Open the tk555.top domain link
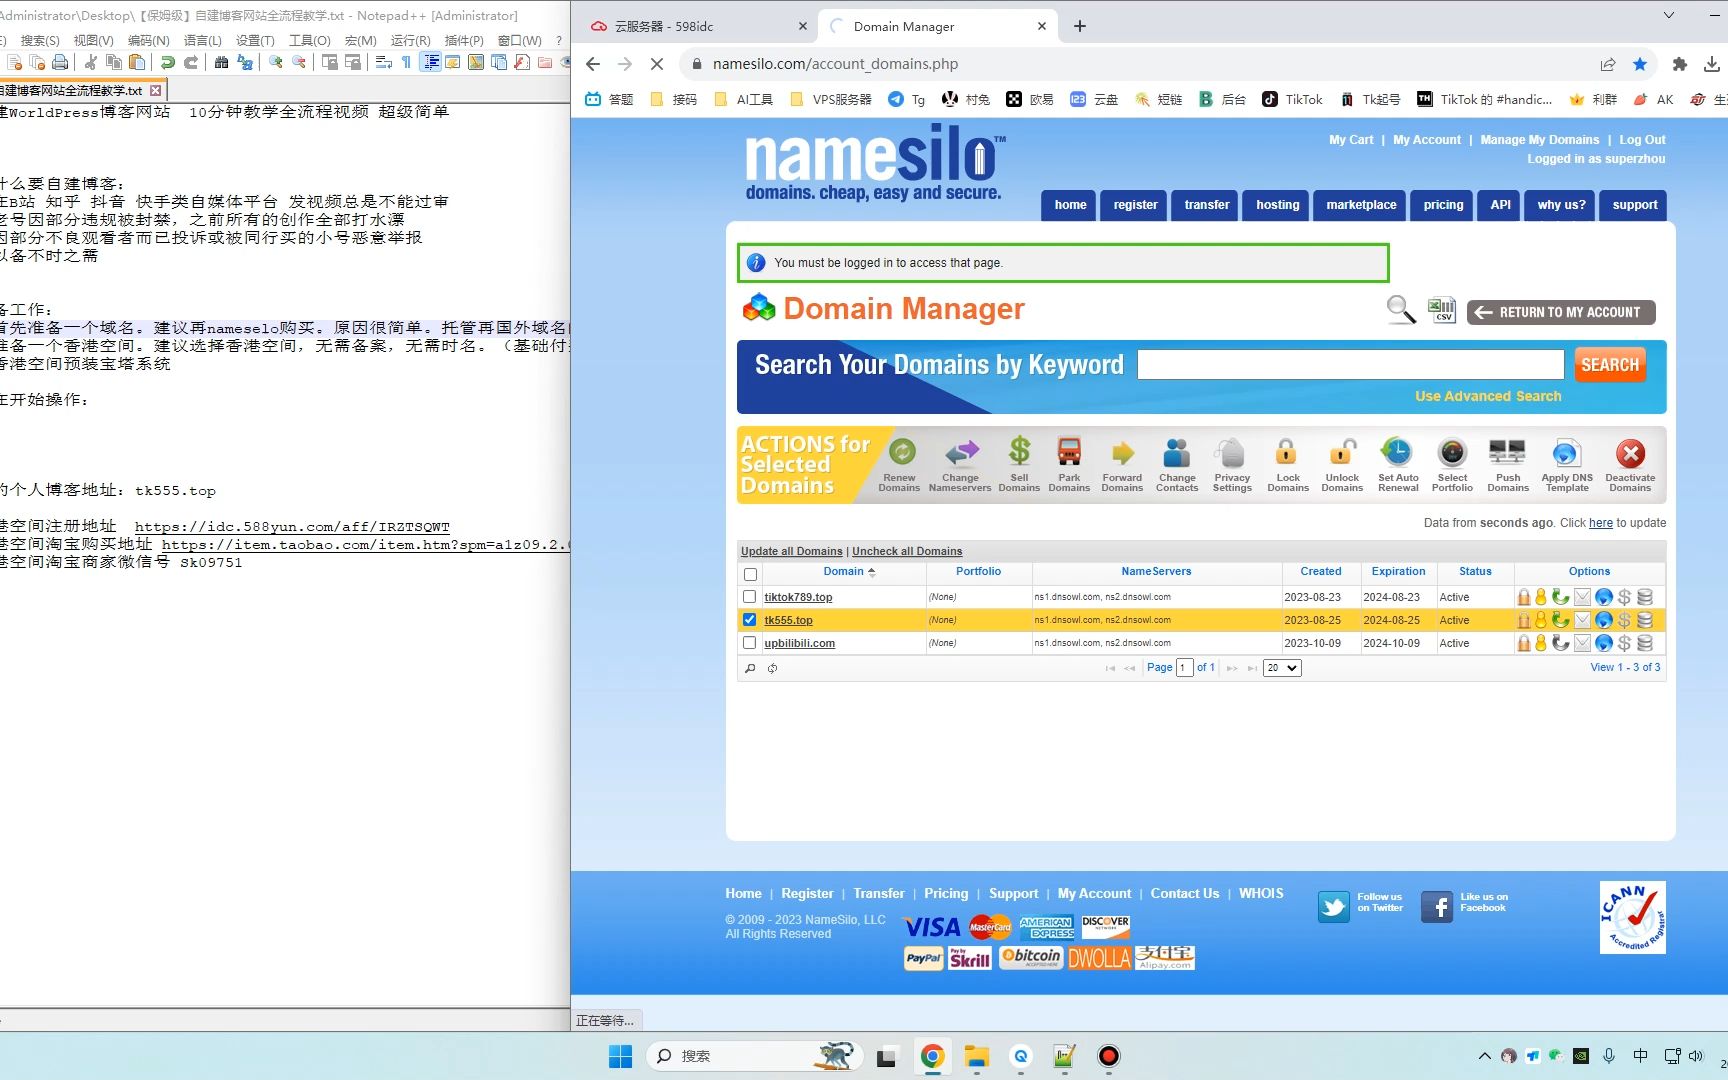Screen dimensions: 1728x1080 788,620
